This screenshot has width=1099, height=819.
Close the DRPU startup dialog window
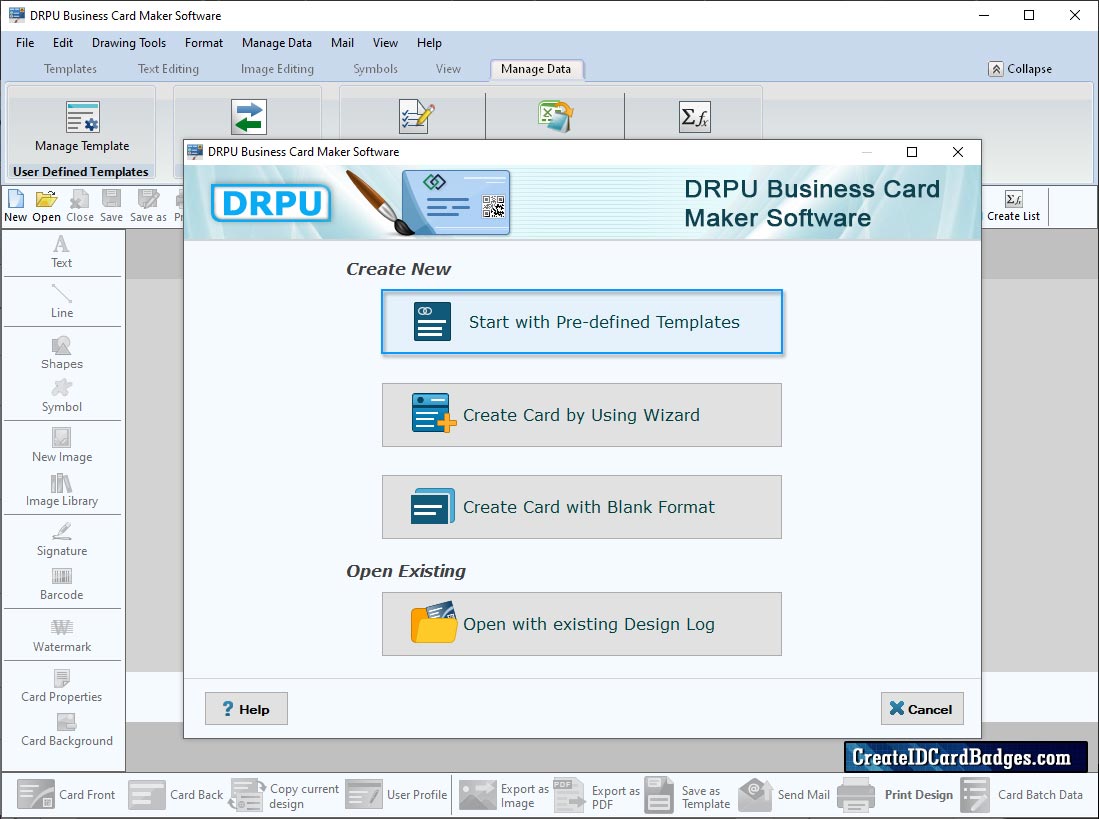[957, 152]
